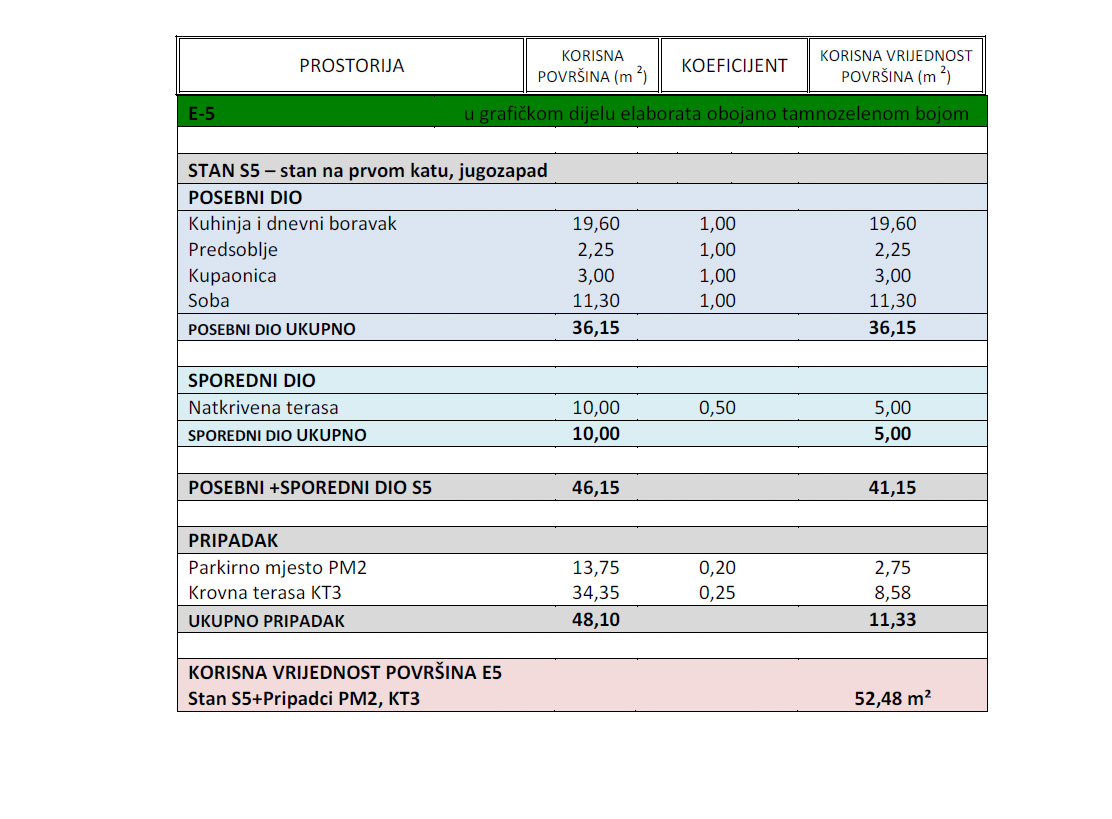Click the Soba area value 11,30
Screen dimensions: 1112x819
click(596, 301)
